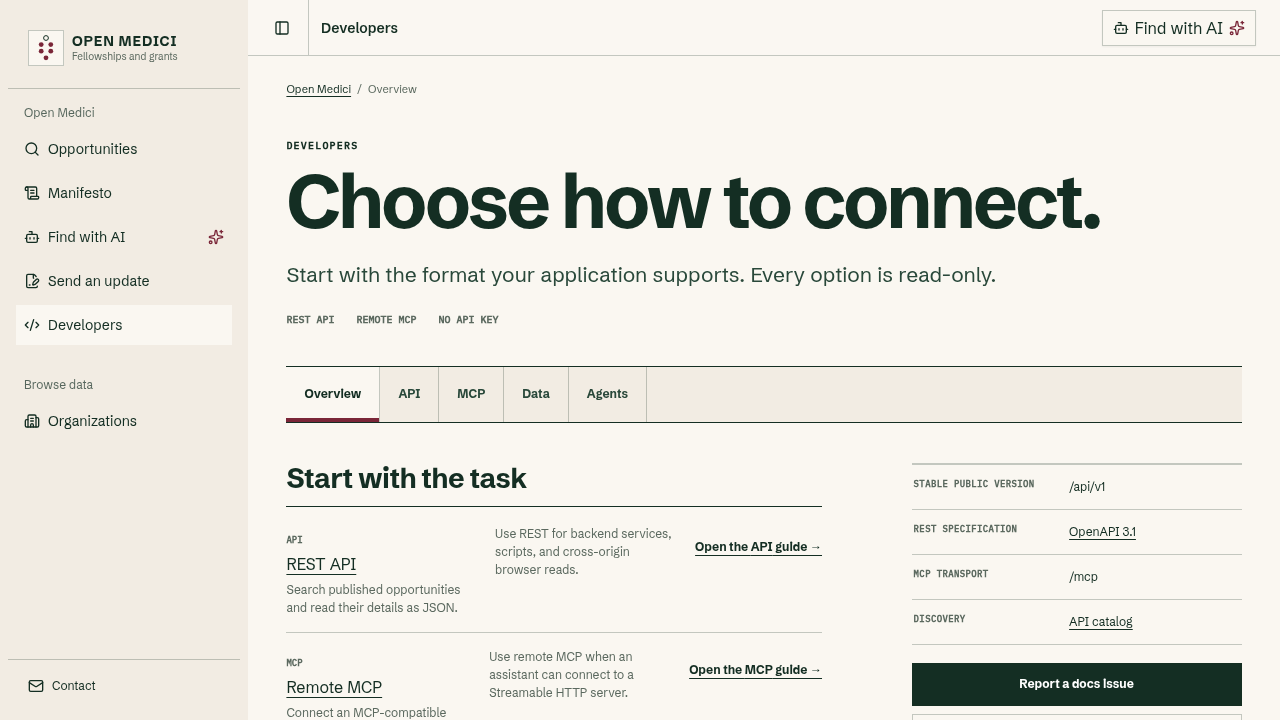Click the STABLE PUBLIC VERSION label
The height and width of the screenshot is (720, 1280).
click(x=973, y=484)
